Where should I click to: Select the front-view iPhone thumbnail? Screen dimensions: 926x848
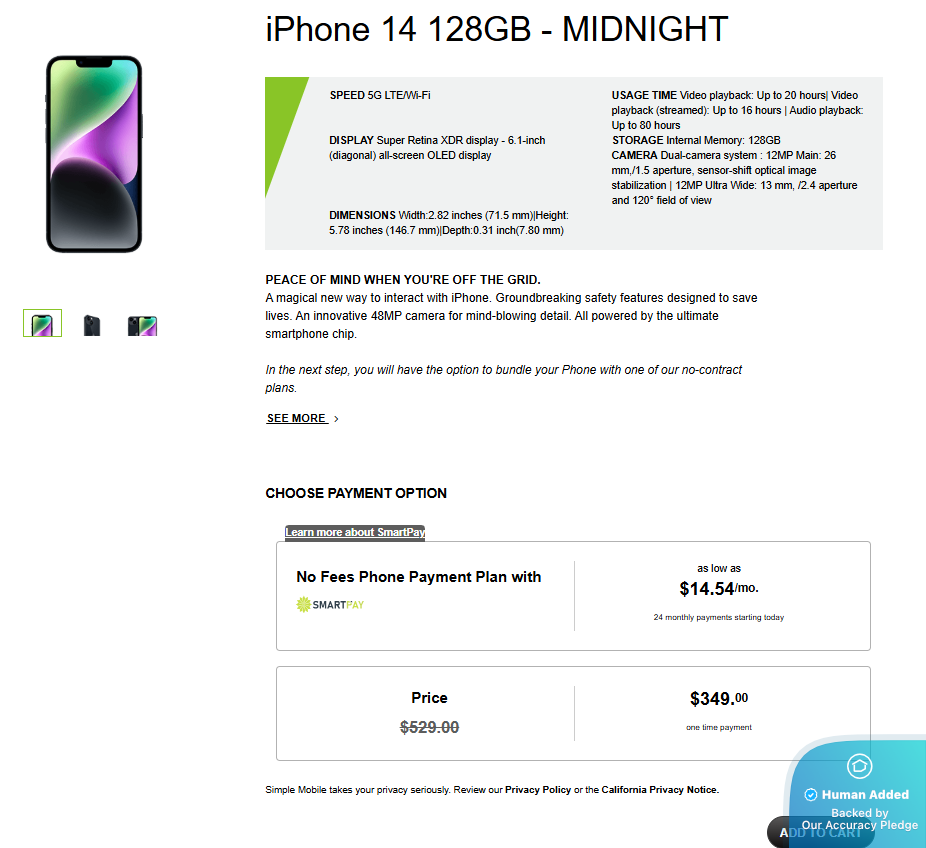click(43, 323)
